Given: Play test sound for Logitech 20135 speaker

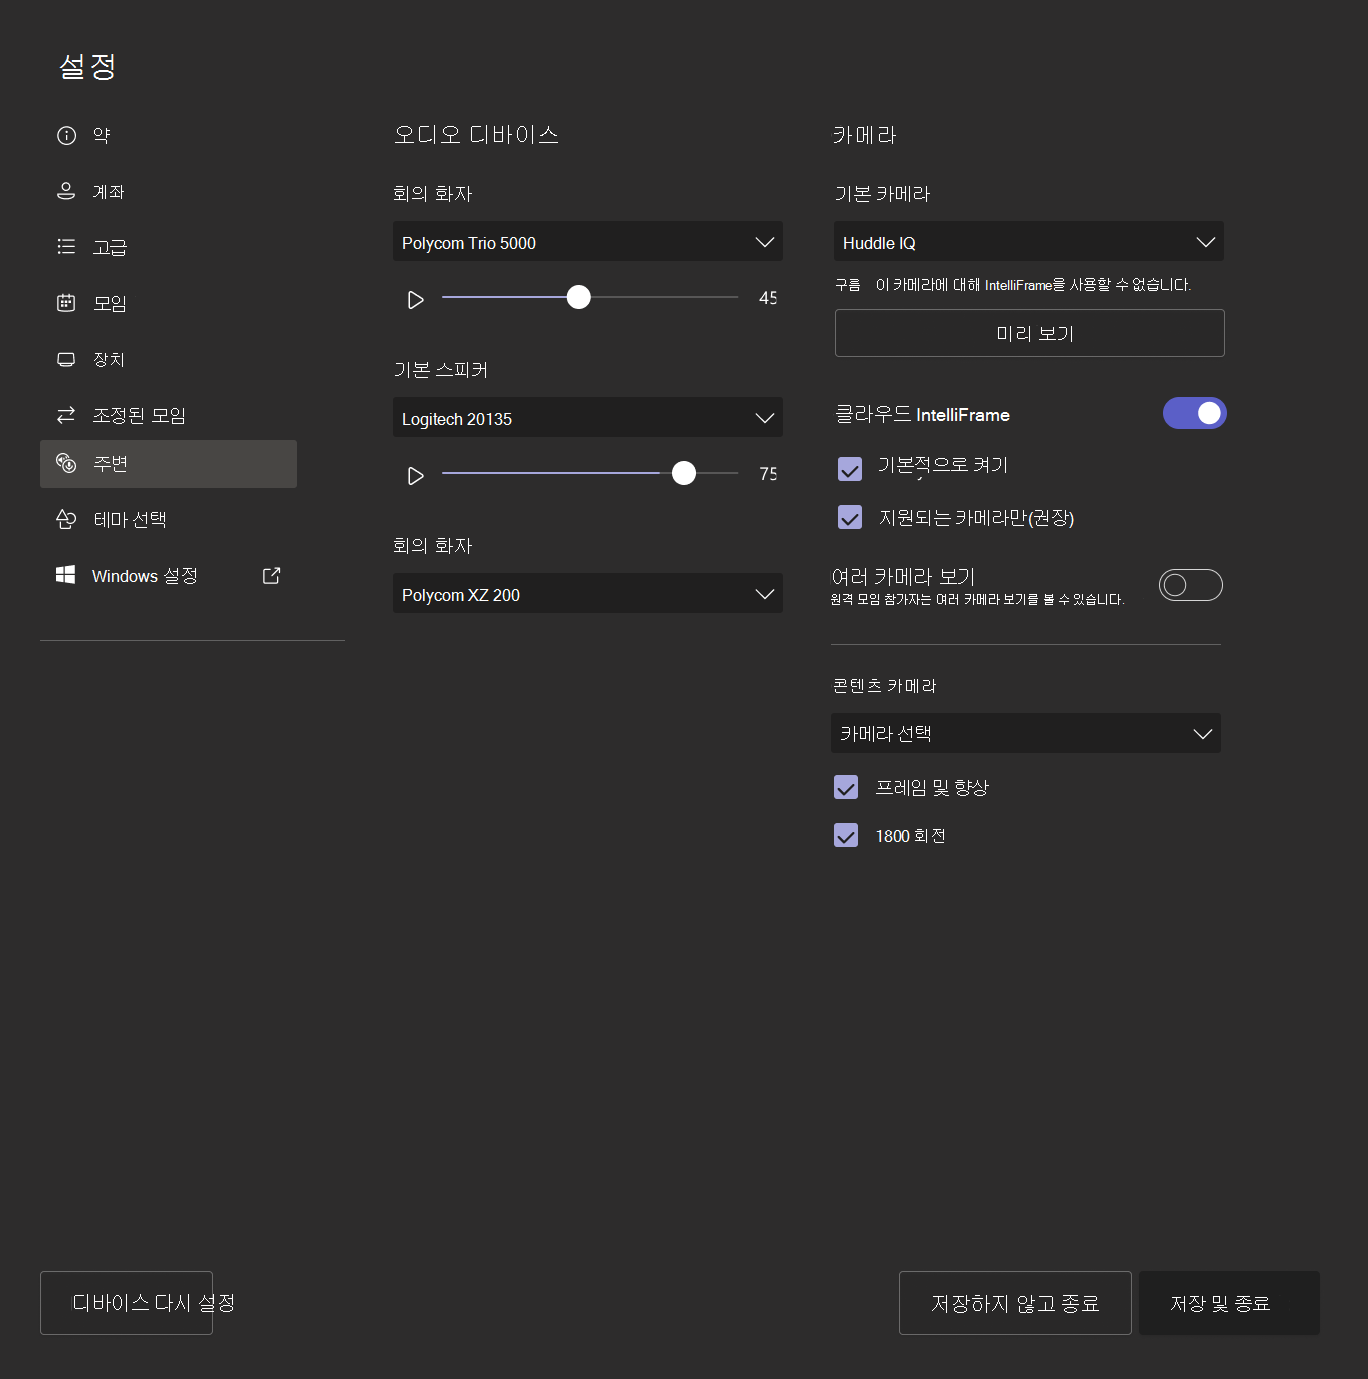Looking at the screenshot, I should pos(415,476).
